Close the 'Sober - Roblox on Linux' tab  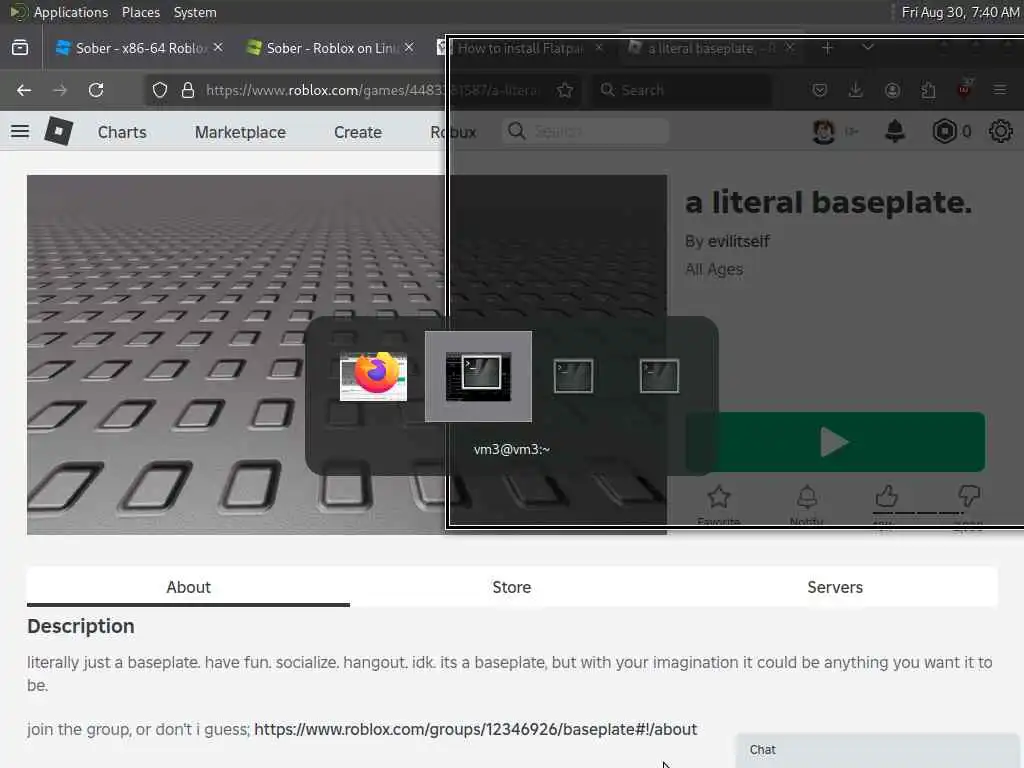(409, 48)
